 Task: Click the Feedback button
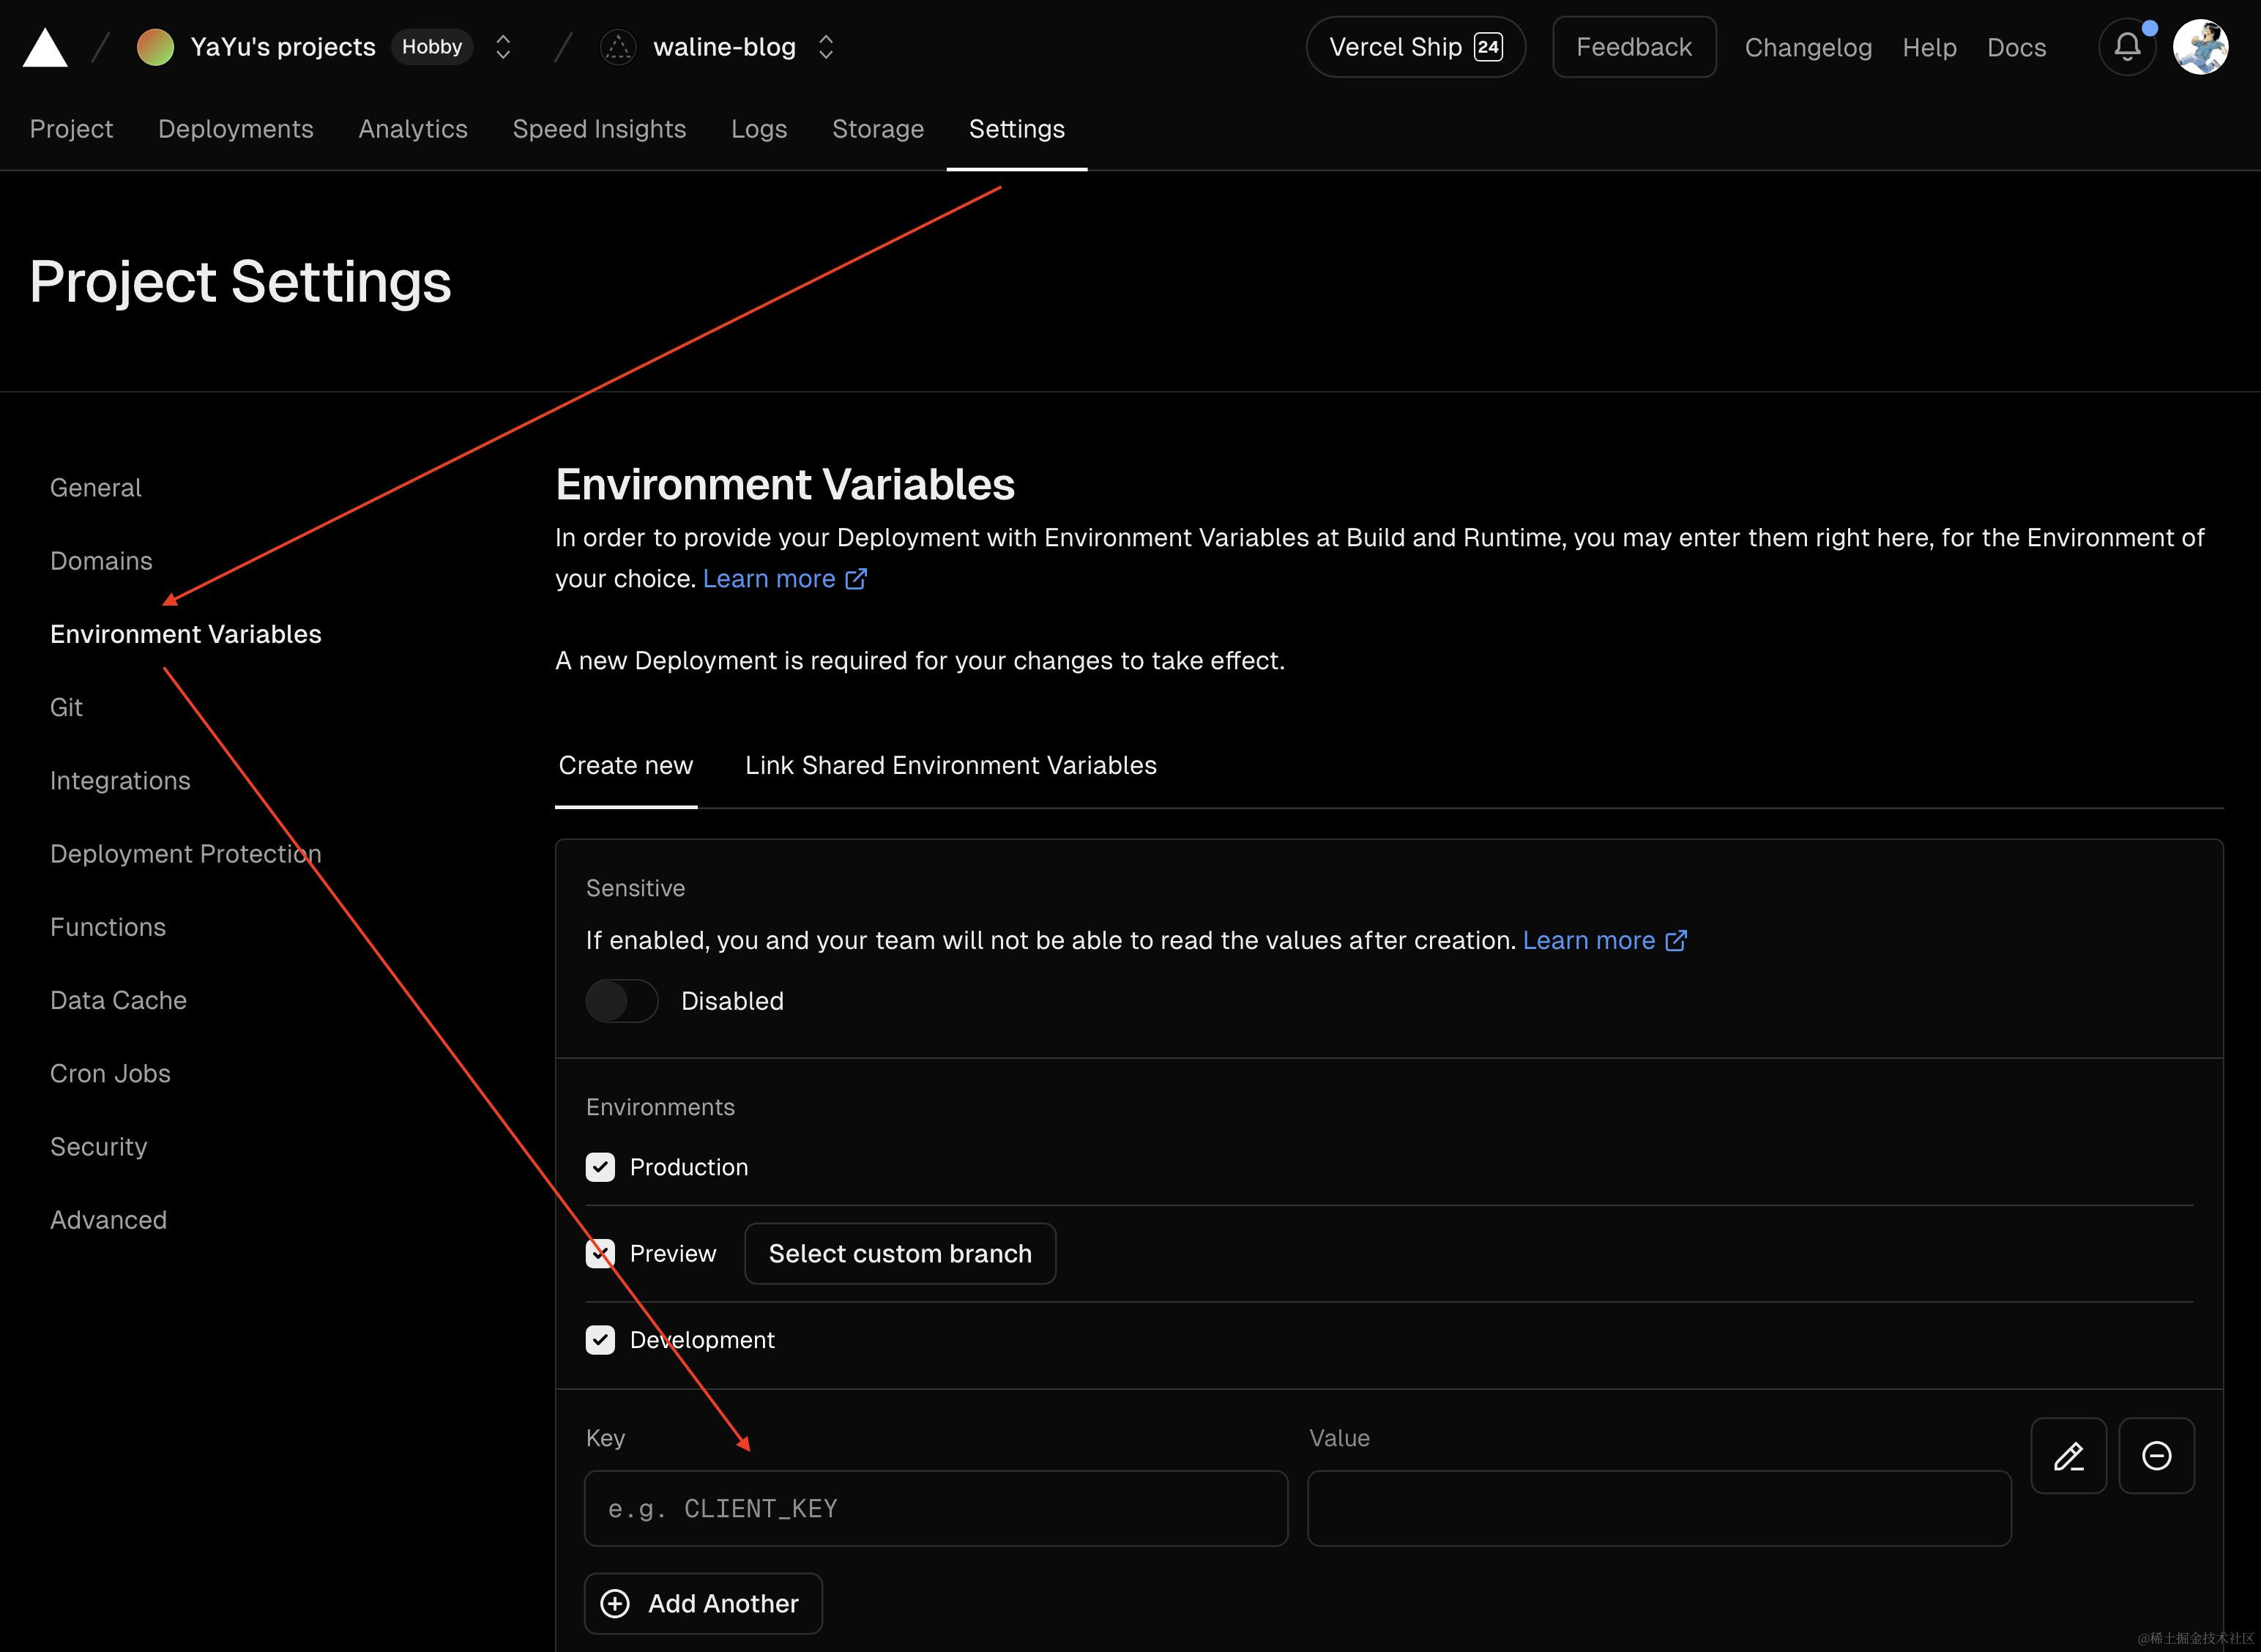click(1633, 47)
